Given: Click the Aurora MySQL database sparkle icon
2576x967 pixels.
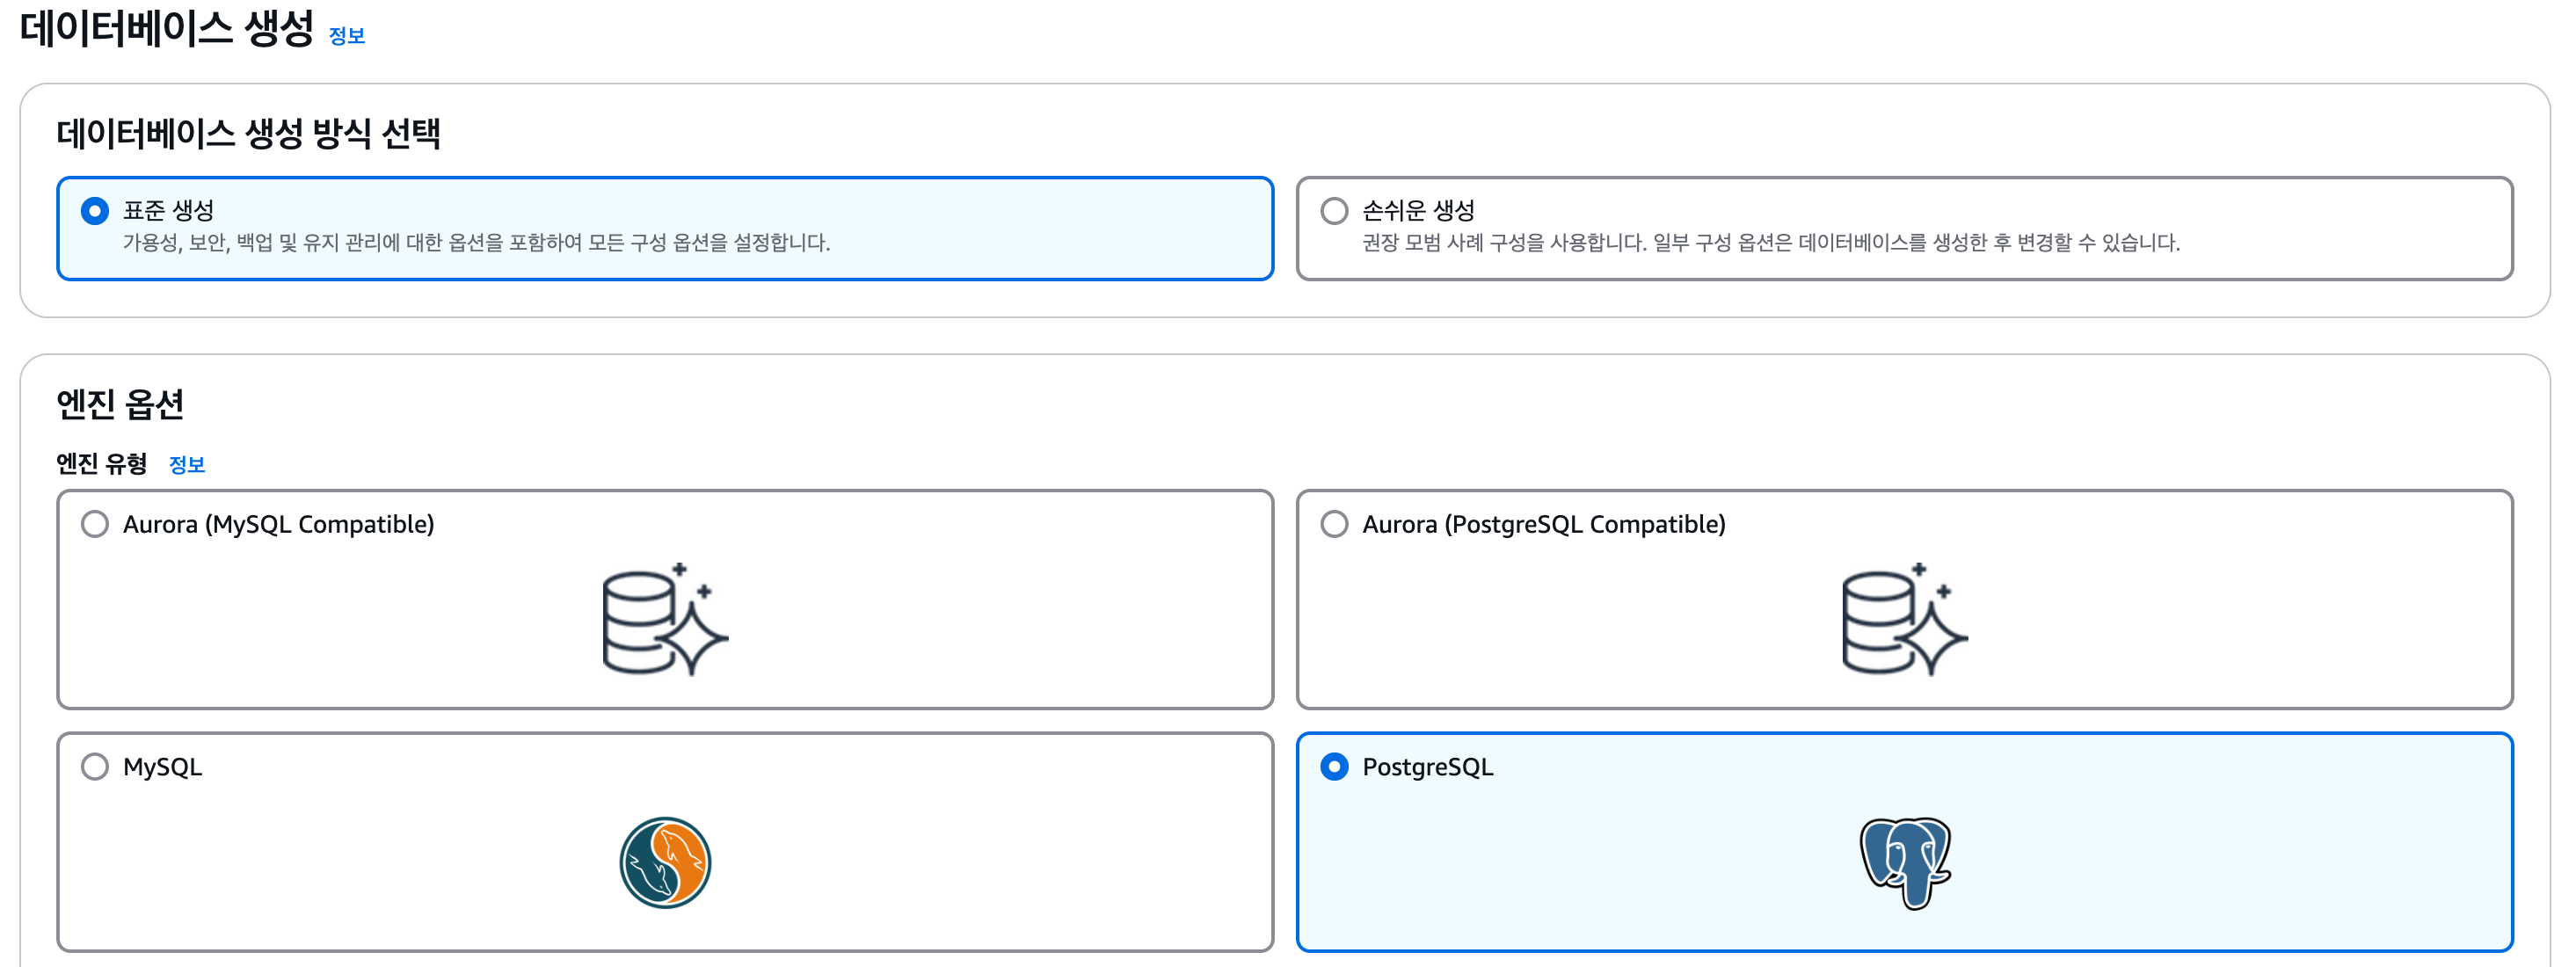Looking at the screenshot, I should [664, 619].
